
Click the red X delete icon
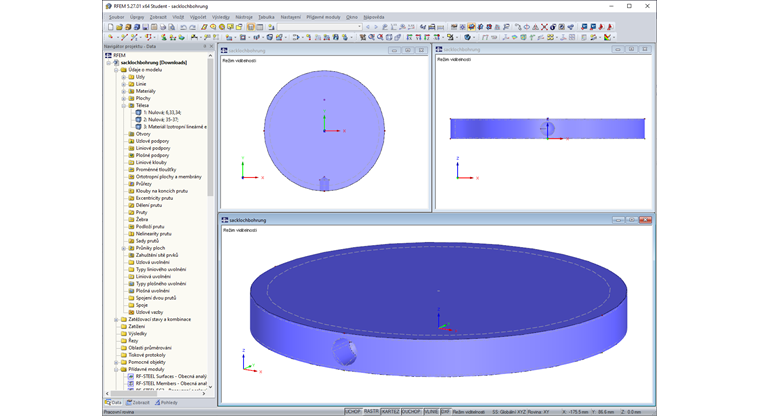click(x=544, y=27)
